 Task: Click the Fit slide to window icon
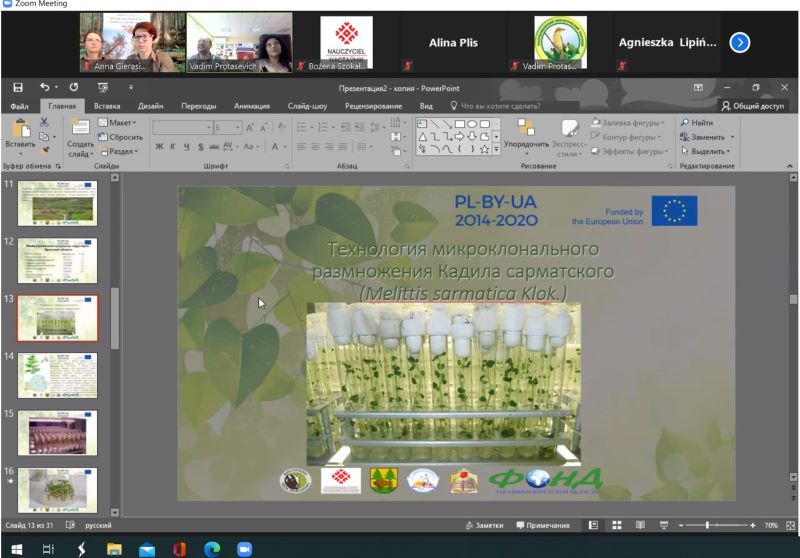(x=789, y=525)
